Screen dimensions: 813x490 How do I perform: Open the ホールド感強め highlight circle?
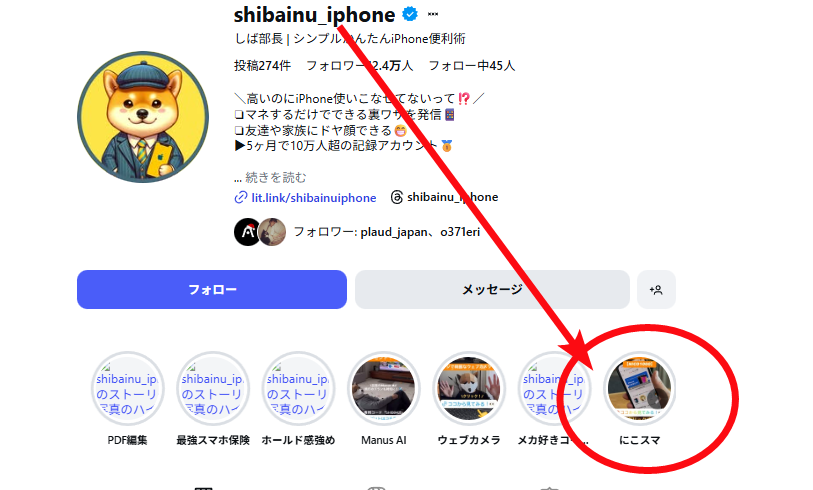click(298, 389)
